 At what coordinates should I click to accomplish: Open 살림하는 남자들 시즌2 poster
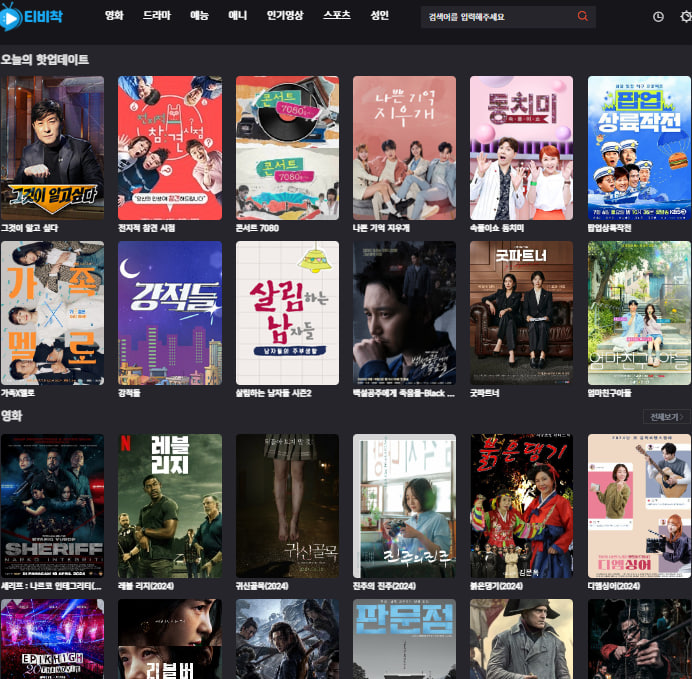tap(287, 313)
